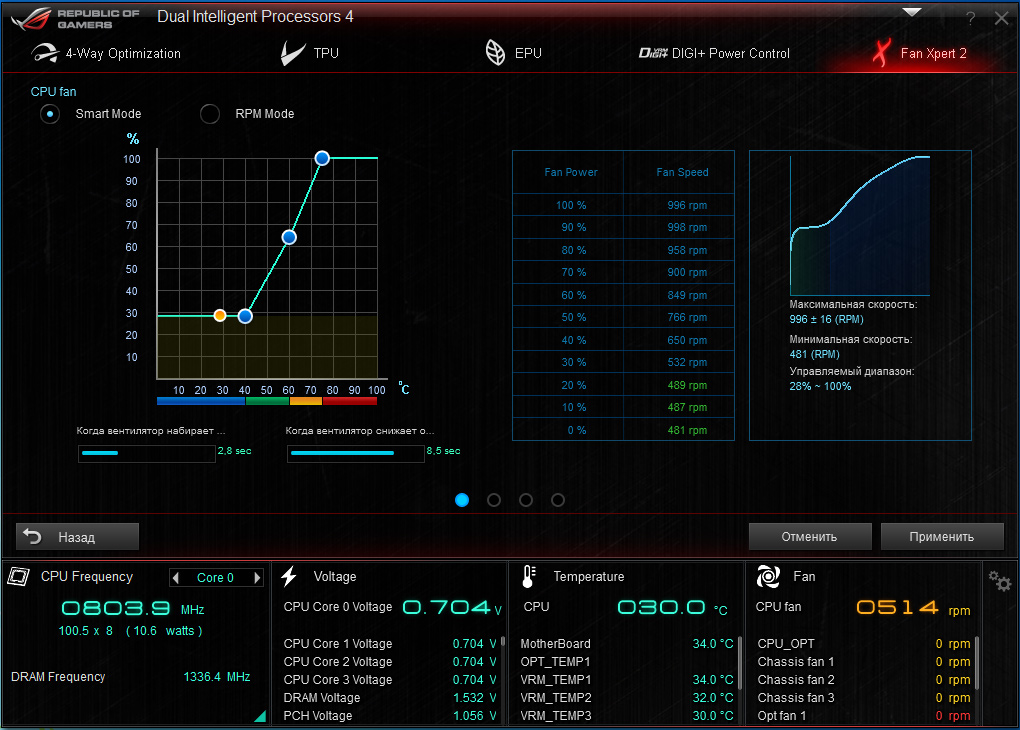Expand the top dropdown triangle

pyautogui.click(x=912, y=12)
